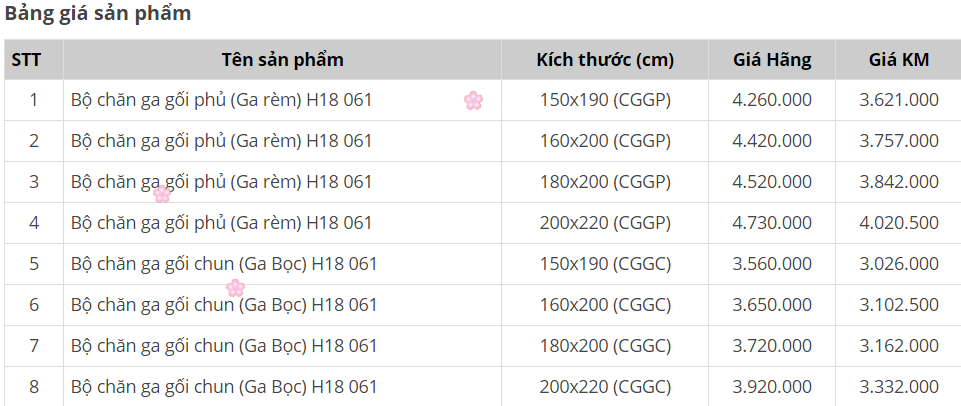Click the pink flower above row 6's "(Ga Bọc)"
Screen dimensions: 961x406
235,288
